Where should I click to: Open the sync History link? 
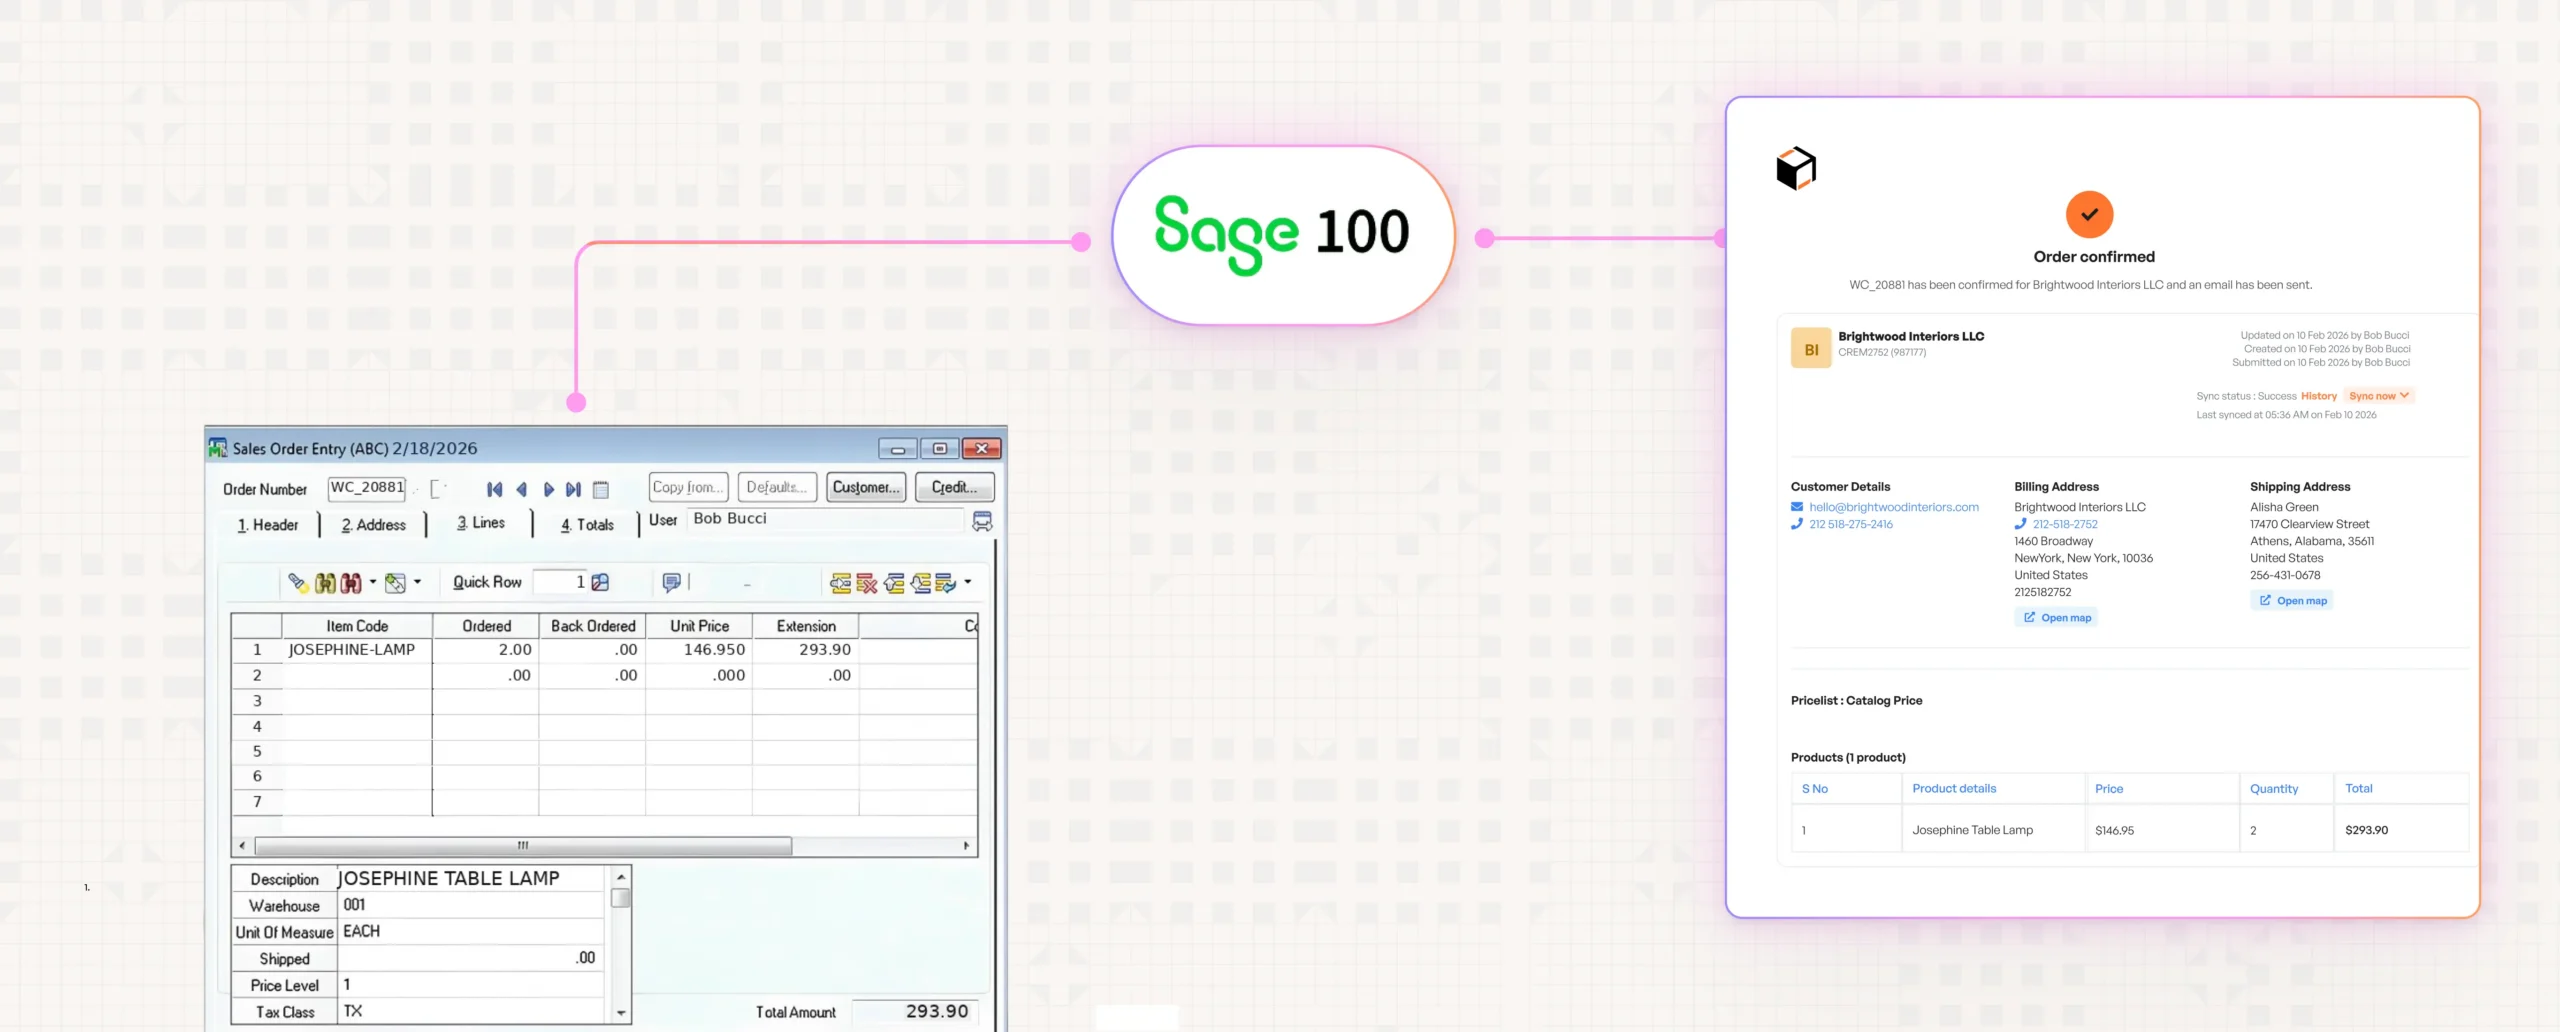pos(2318,396)
